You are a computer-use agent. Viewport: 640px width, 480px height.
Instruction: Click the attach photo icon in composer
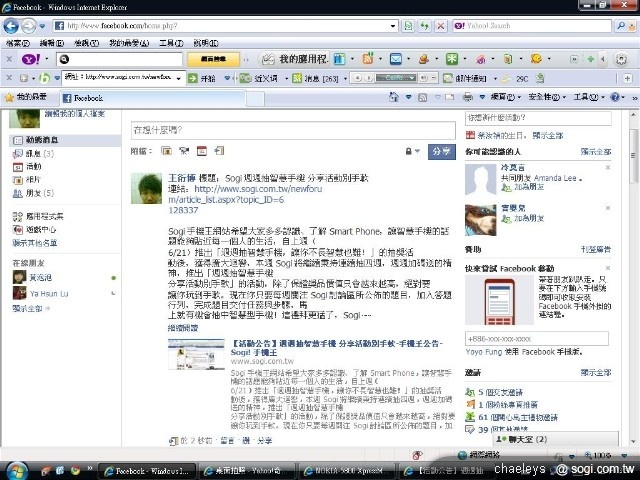166,151
